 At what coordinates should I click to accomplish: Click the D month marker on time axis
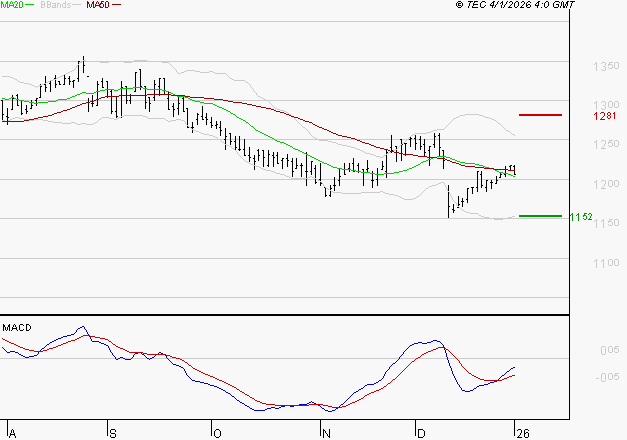[x=421, y=434]
